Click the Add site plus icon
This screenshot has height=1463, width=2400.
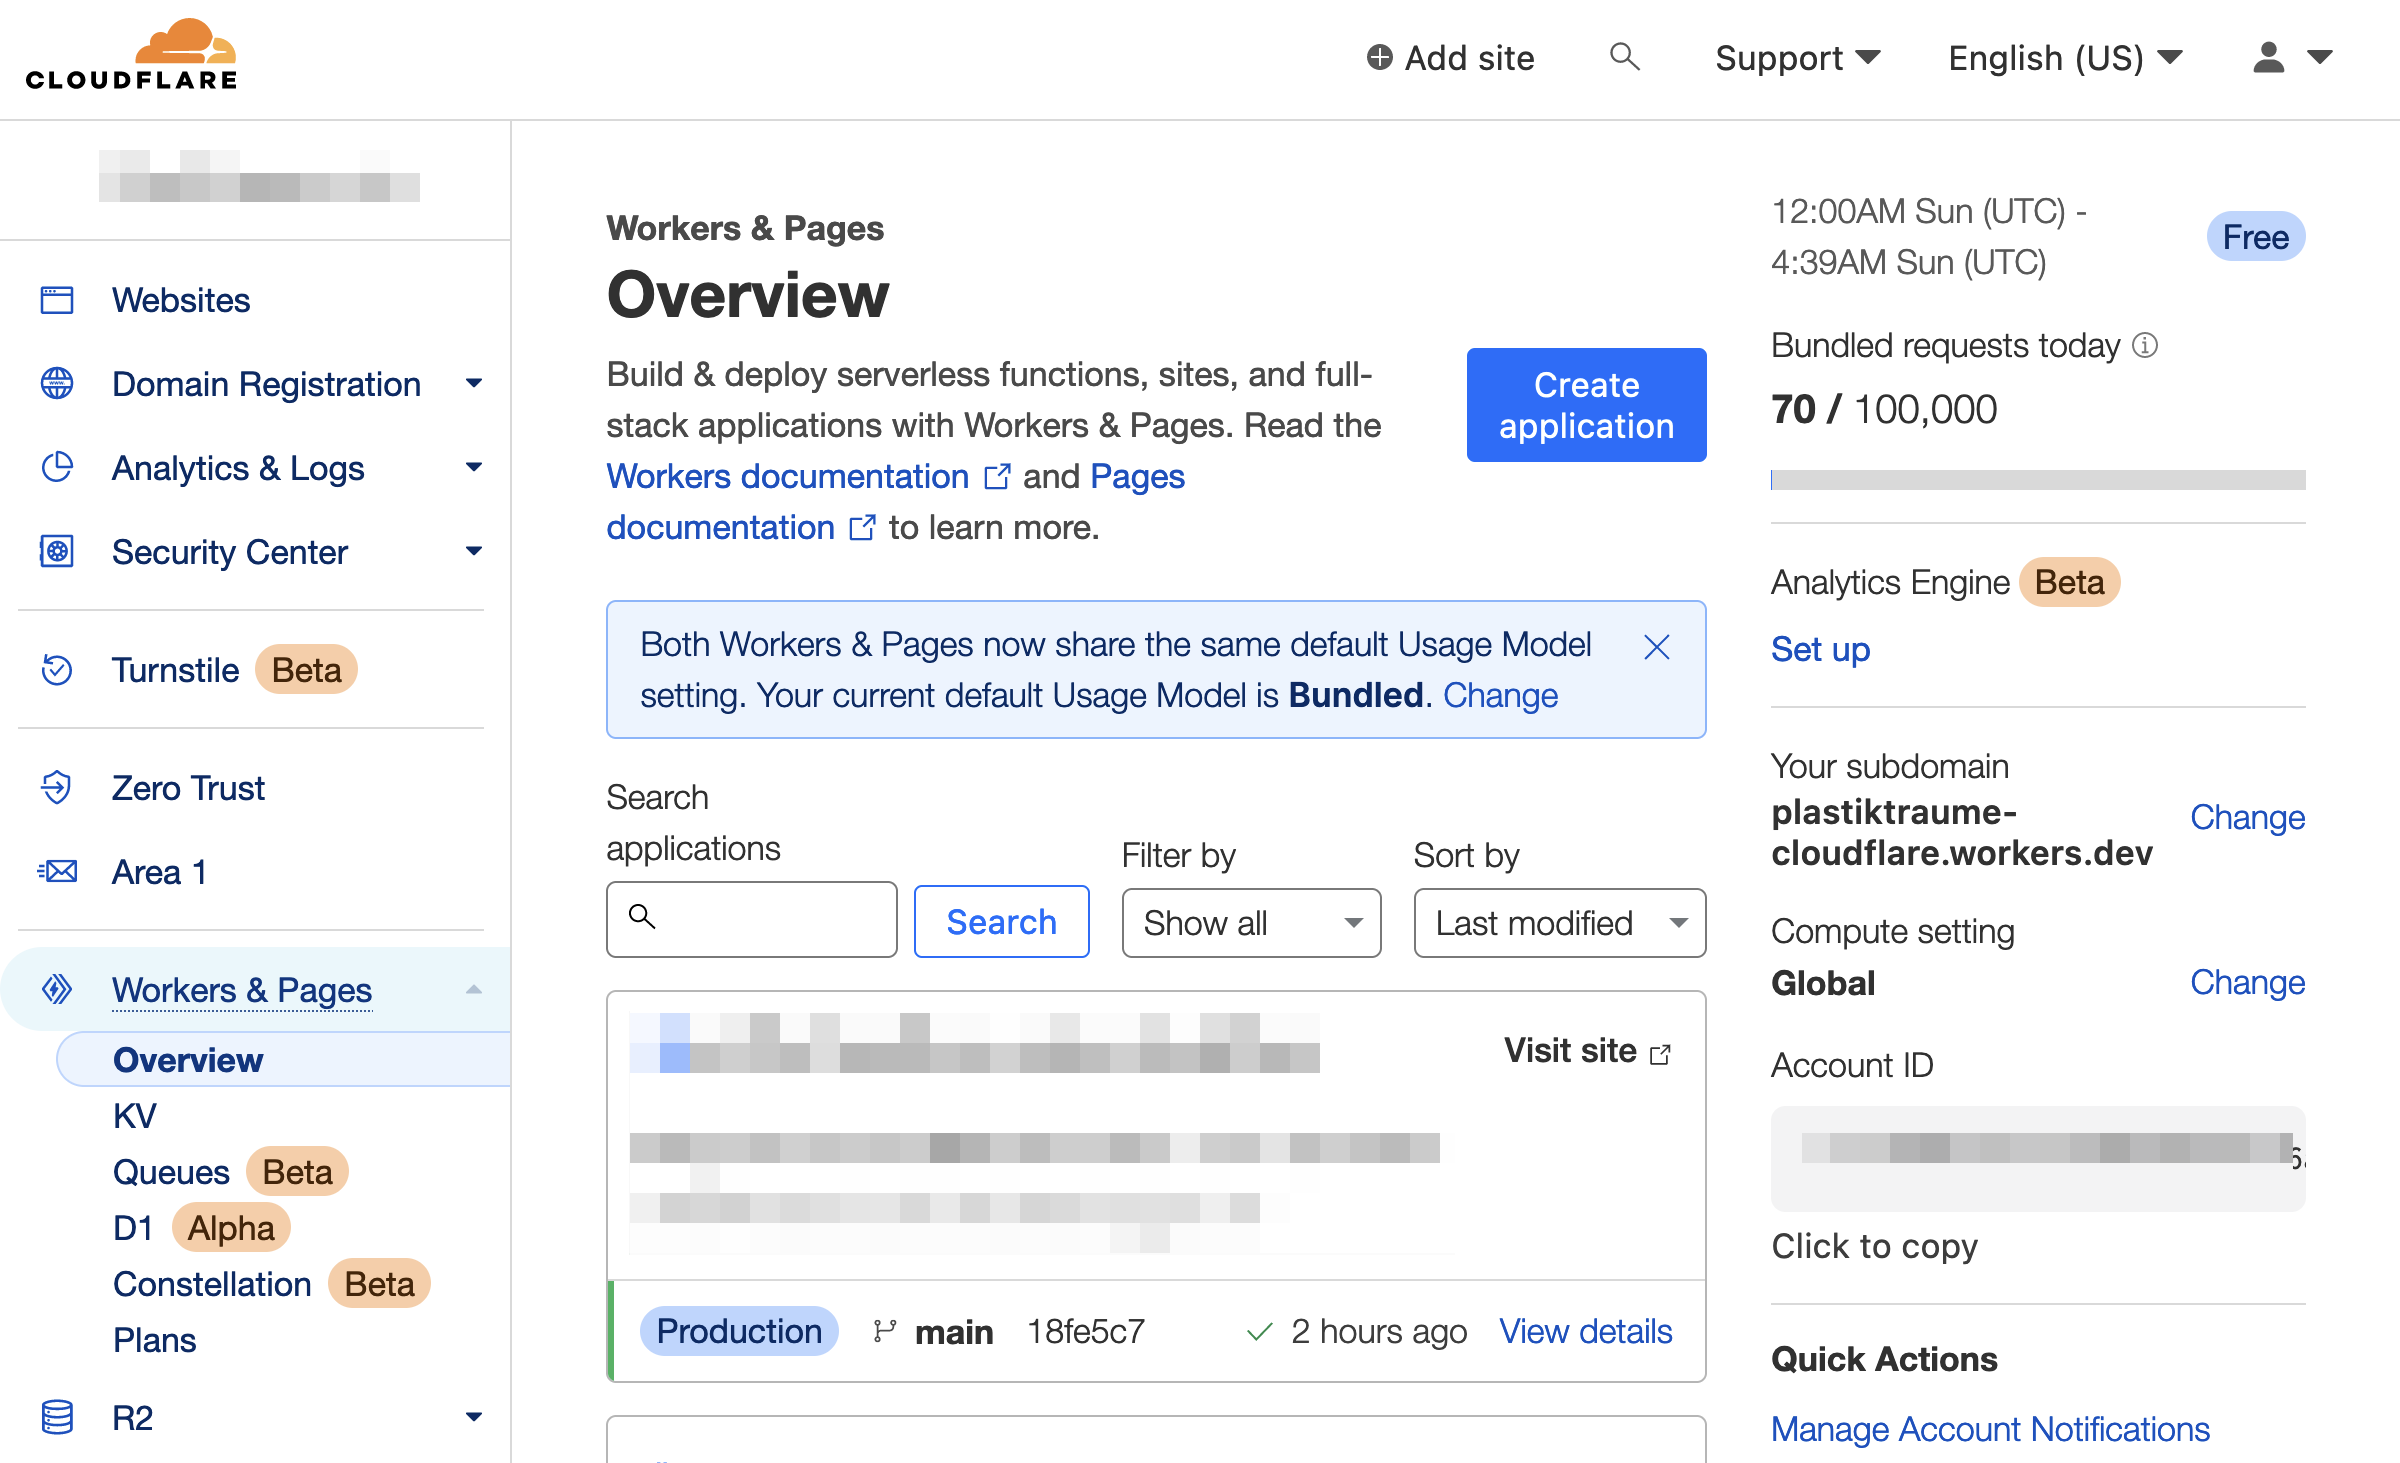click(1380, 58)
